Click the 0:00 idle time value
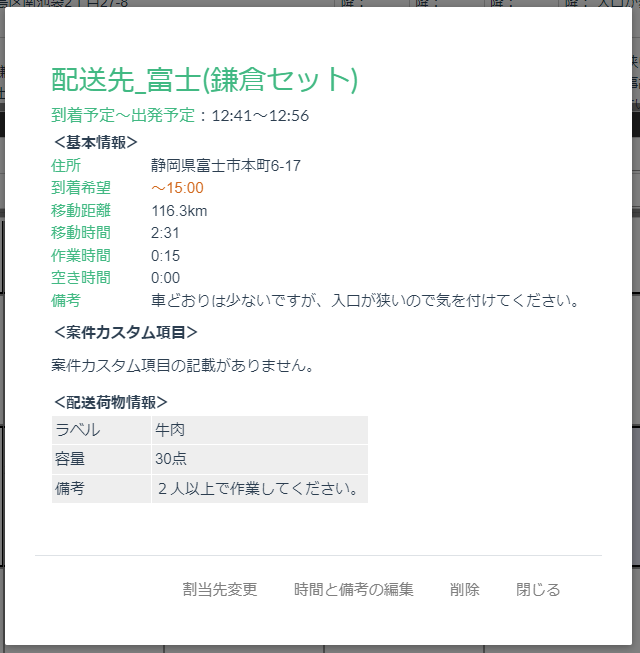This screenshot has width=640, height=653. [x=165, y=278]
